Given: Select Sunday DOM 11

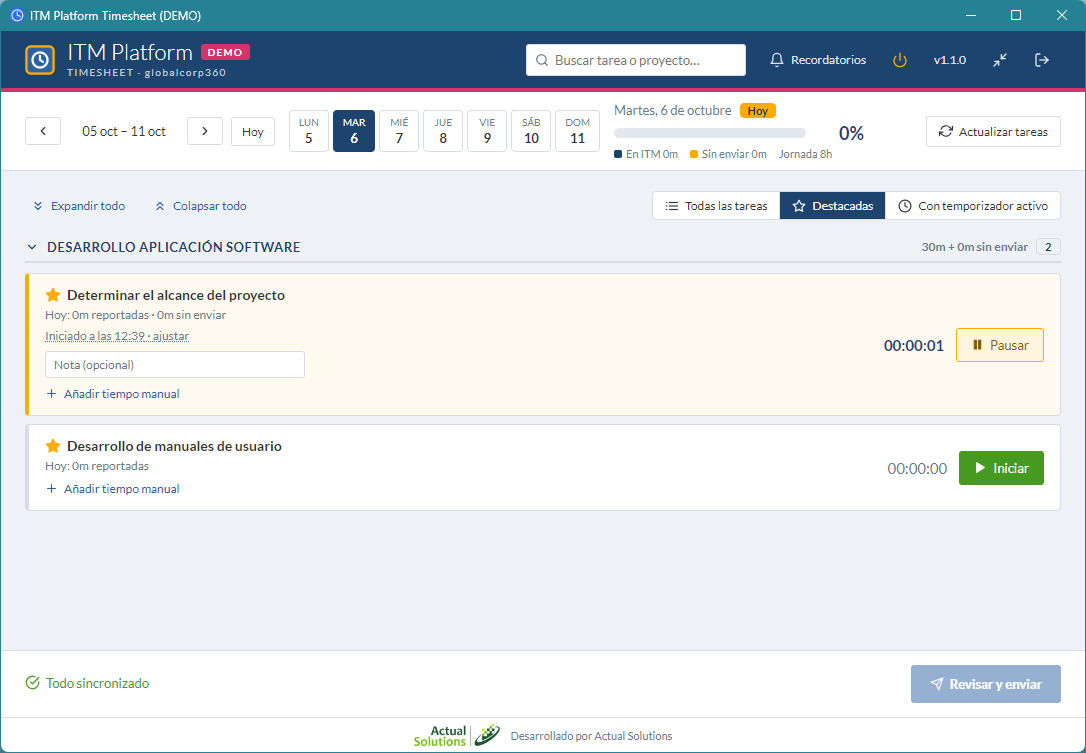Looking at the screenshot, I should click(x=578, y=131).
